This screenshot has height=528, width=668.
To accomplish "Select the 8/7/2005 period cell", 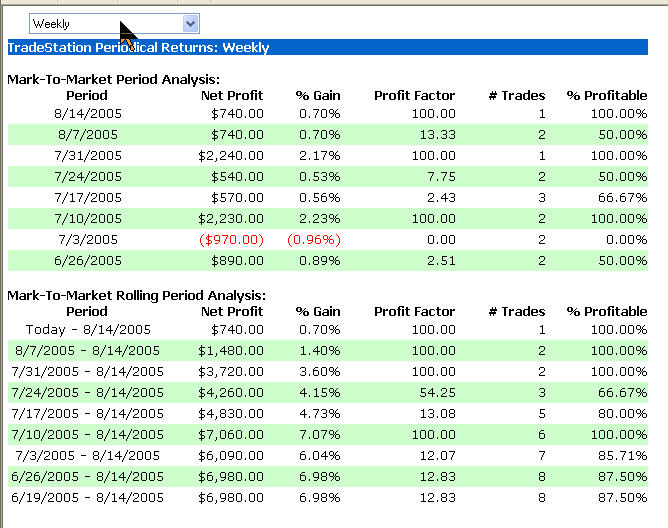I will [88, 135].
